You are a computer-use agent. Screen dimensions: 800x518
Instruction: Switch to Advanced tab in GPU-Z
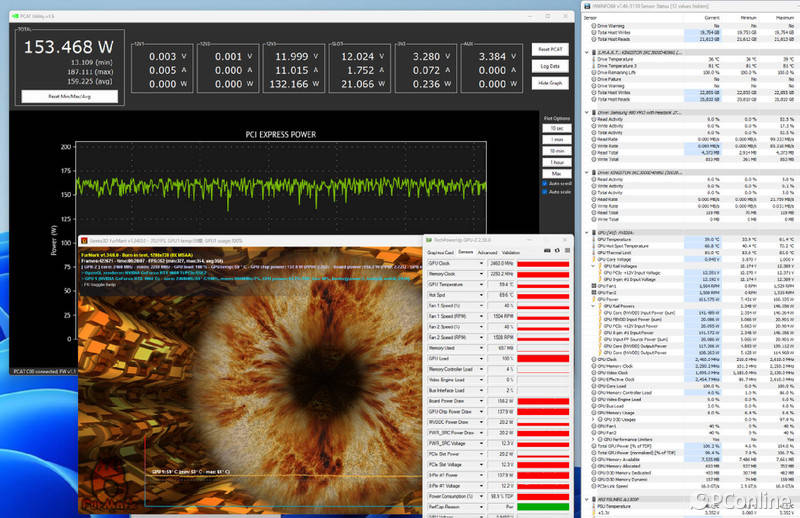point(487,252)
